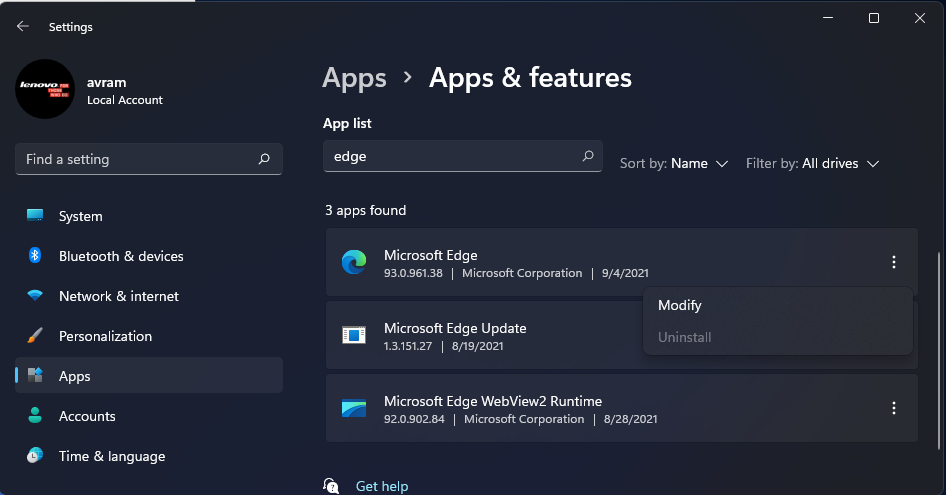Image resolution: width=946 pixels, height=495 pixels.
Task: Open Personalization settings
Action: (x=105, y=336)
